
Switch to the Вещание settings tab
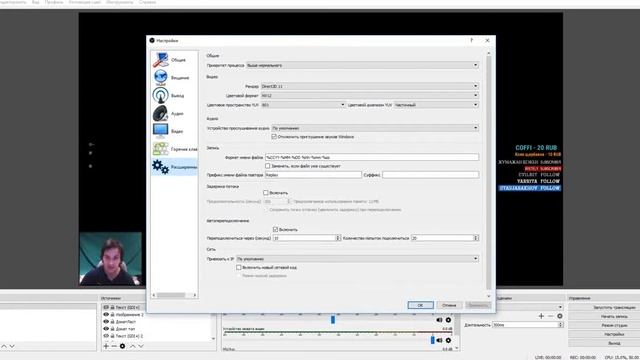coord(174,78)
